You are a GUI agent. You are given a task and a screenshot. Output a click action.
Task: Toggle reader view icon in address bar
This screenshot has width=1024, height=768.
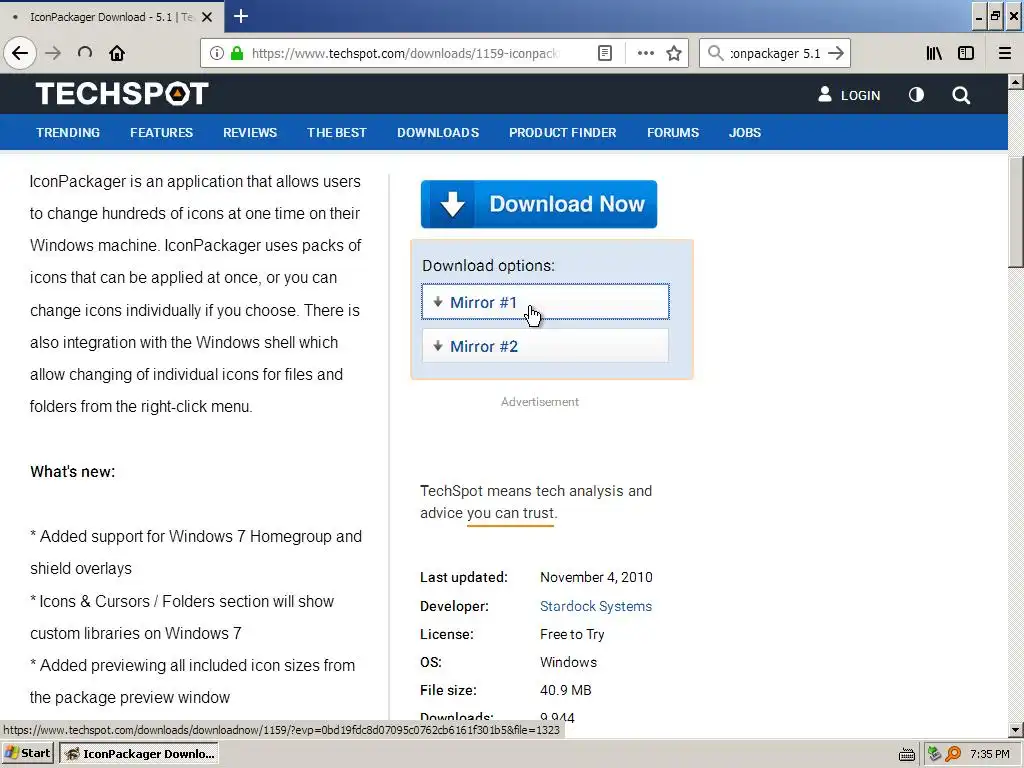605,53
